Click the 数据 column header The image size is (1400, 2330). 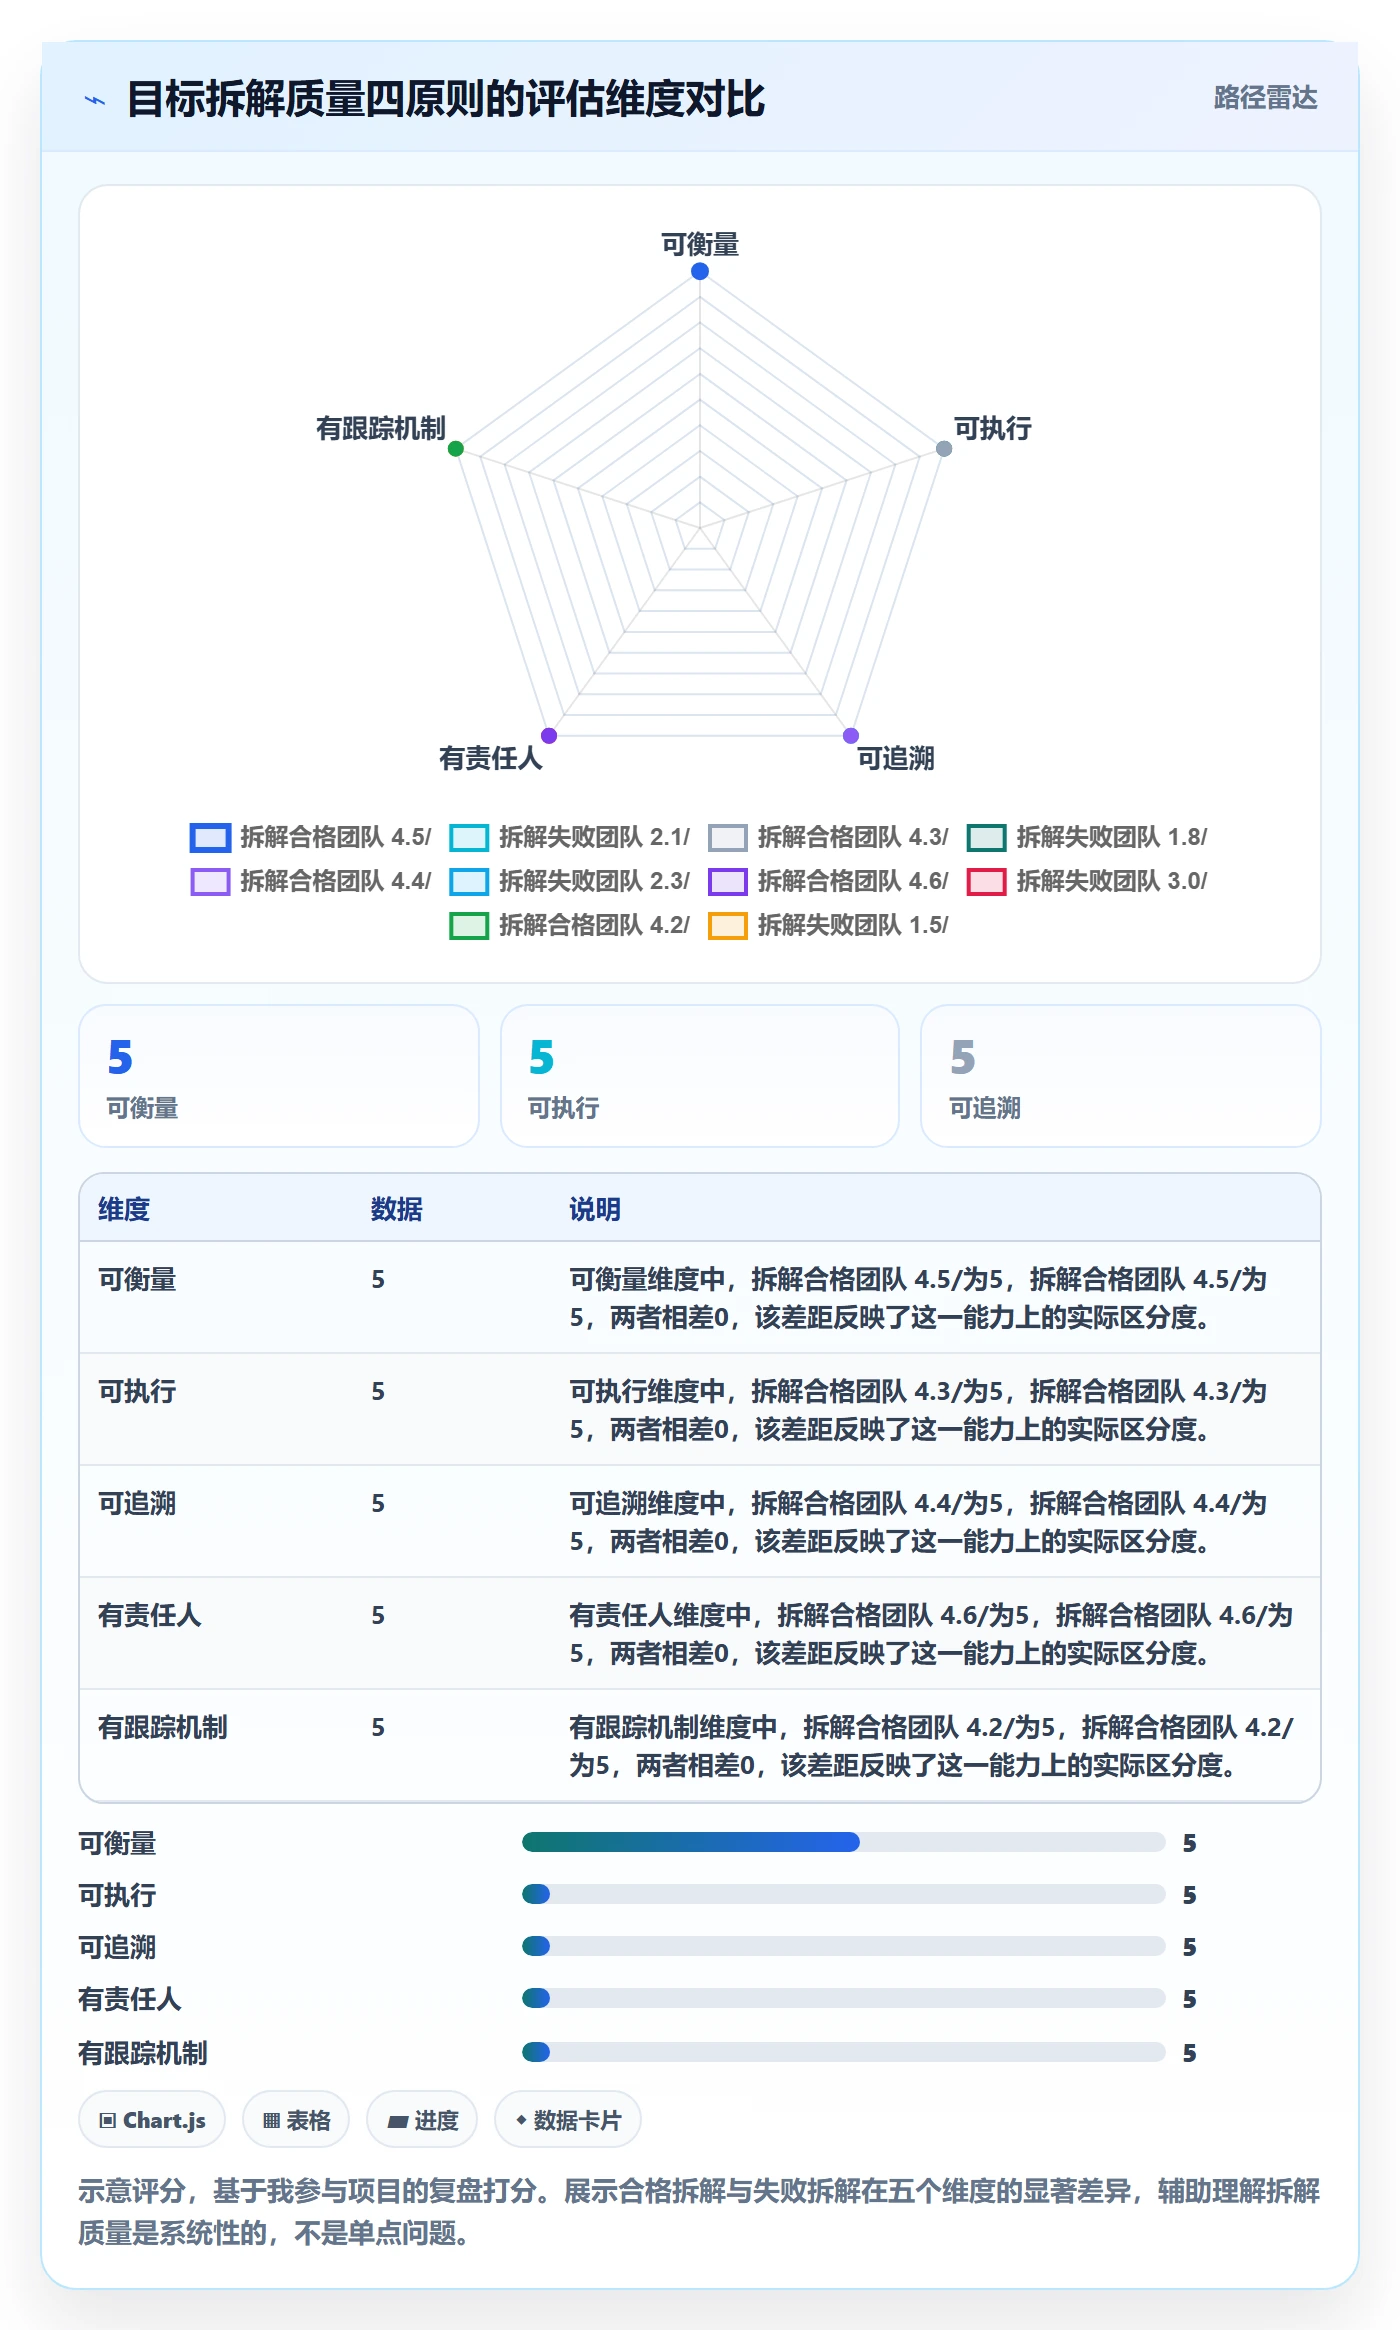(397, 1209)
